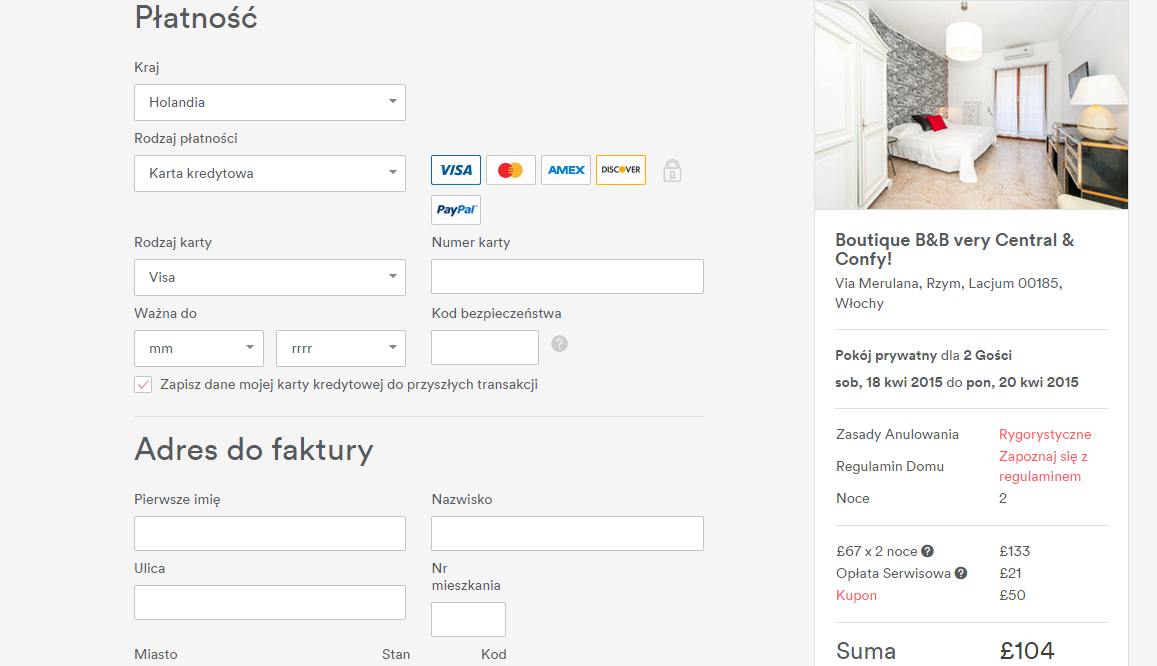
Task: Click the Nr mieszkania input field
Action: 469,620
